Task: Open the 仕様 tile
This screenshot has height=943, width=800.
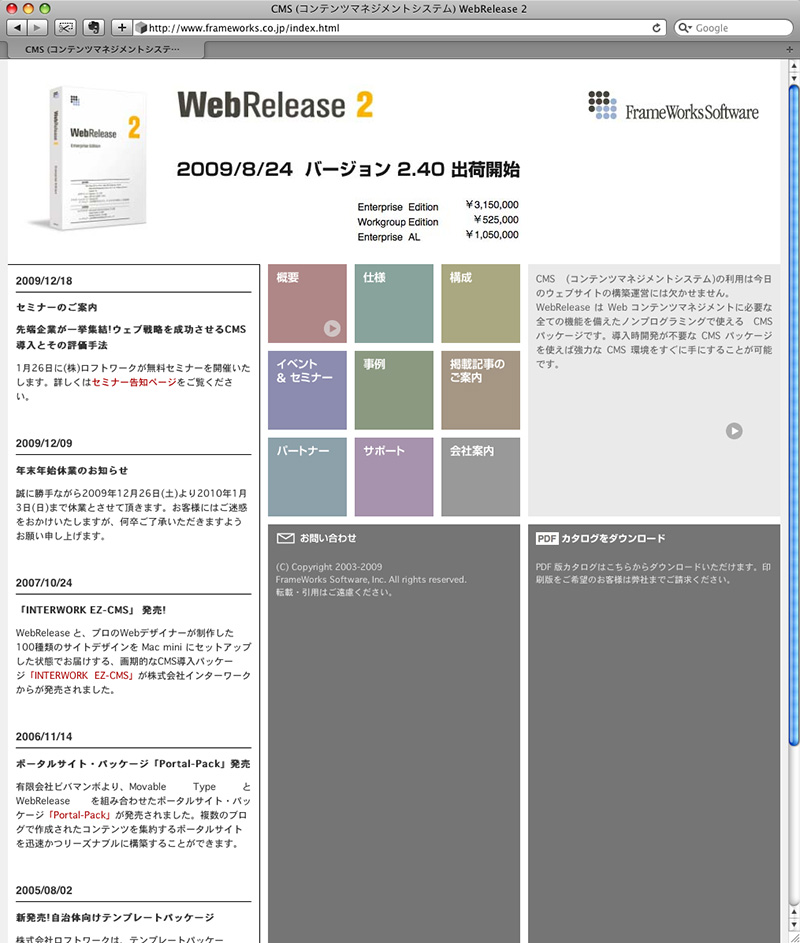Action: pos(394,304)
